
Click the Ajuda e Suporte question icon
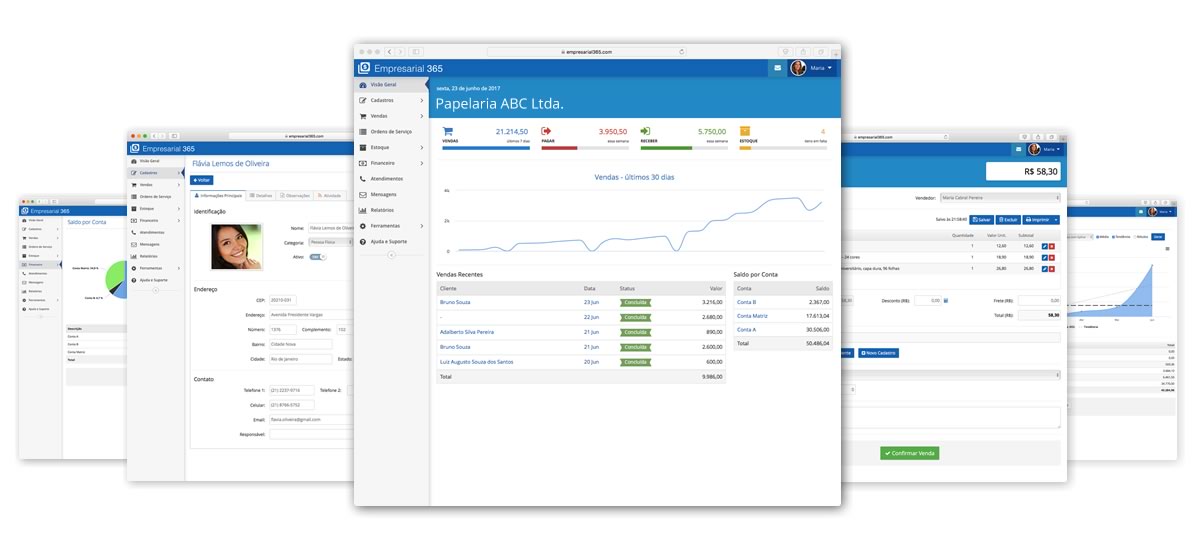[363, 241]
